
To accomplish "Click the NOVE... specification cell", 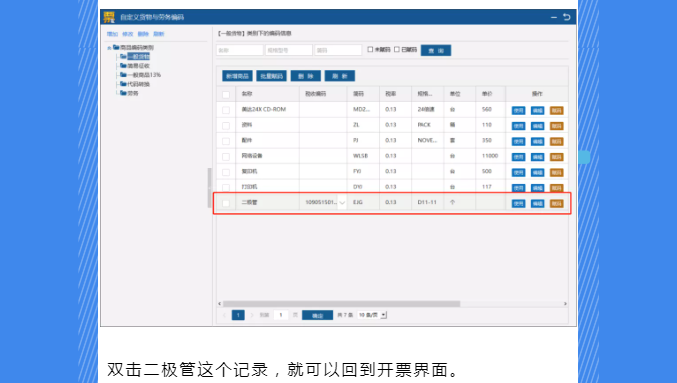I will point(427,140).
